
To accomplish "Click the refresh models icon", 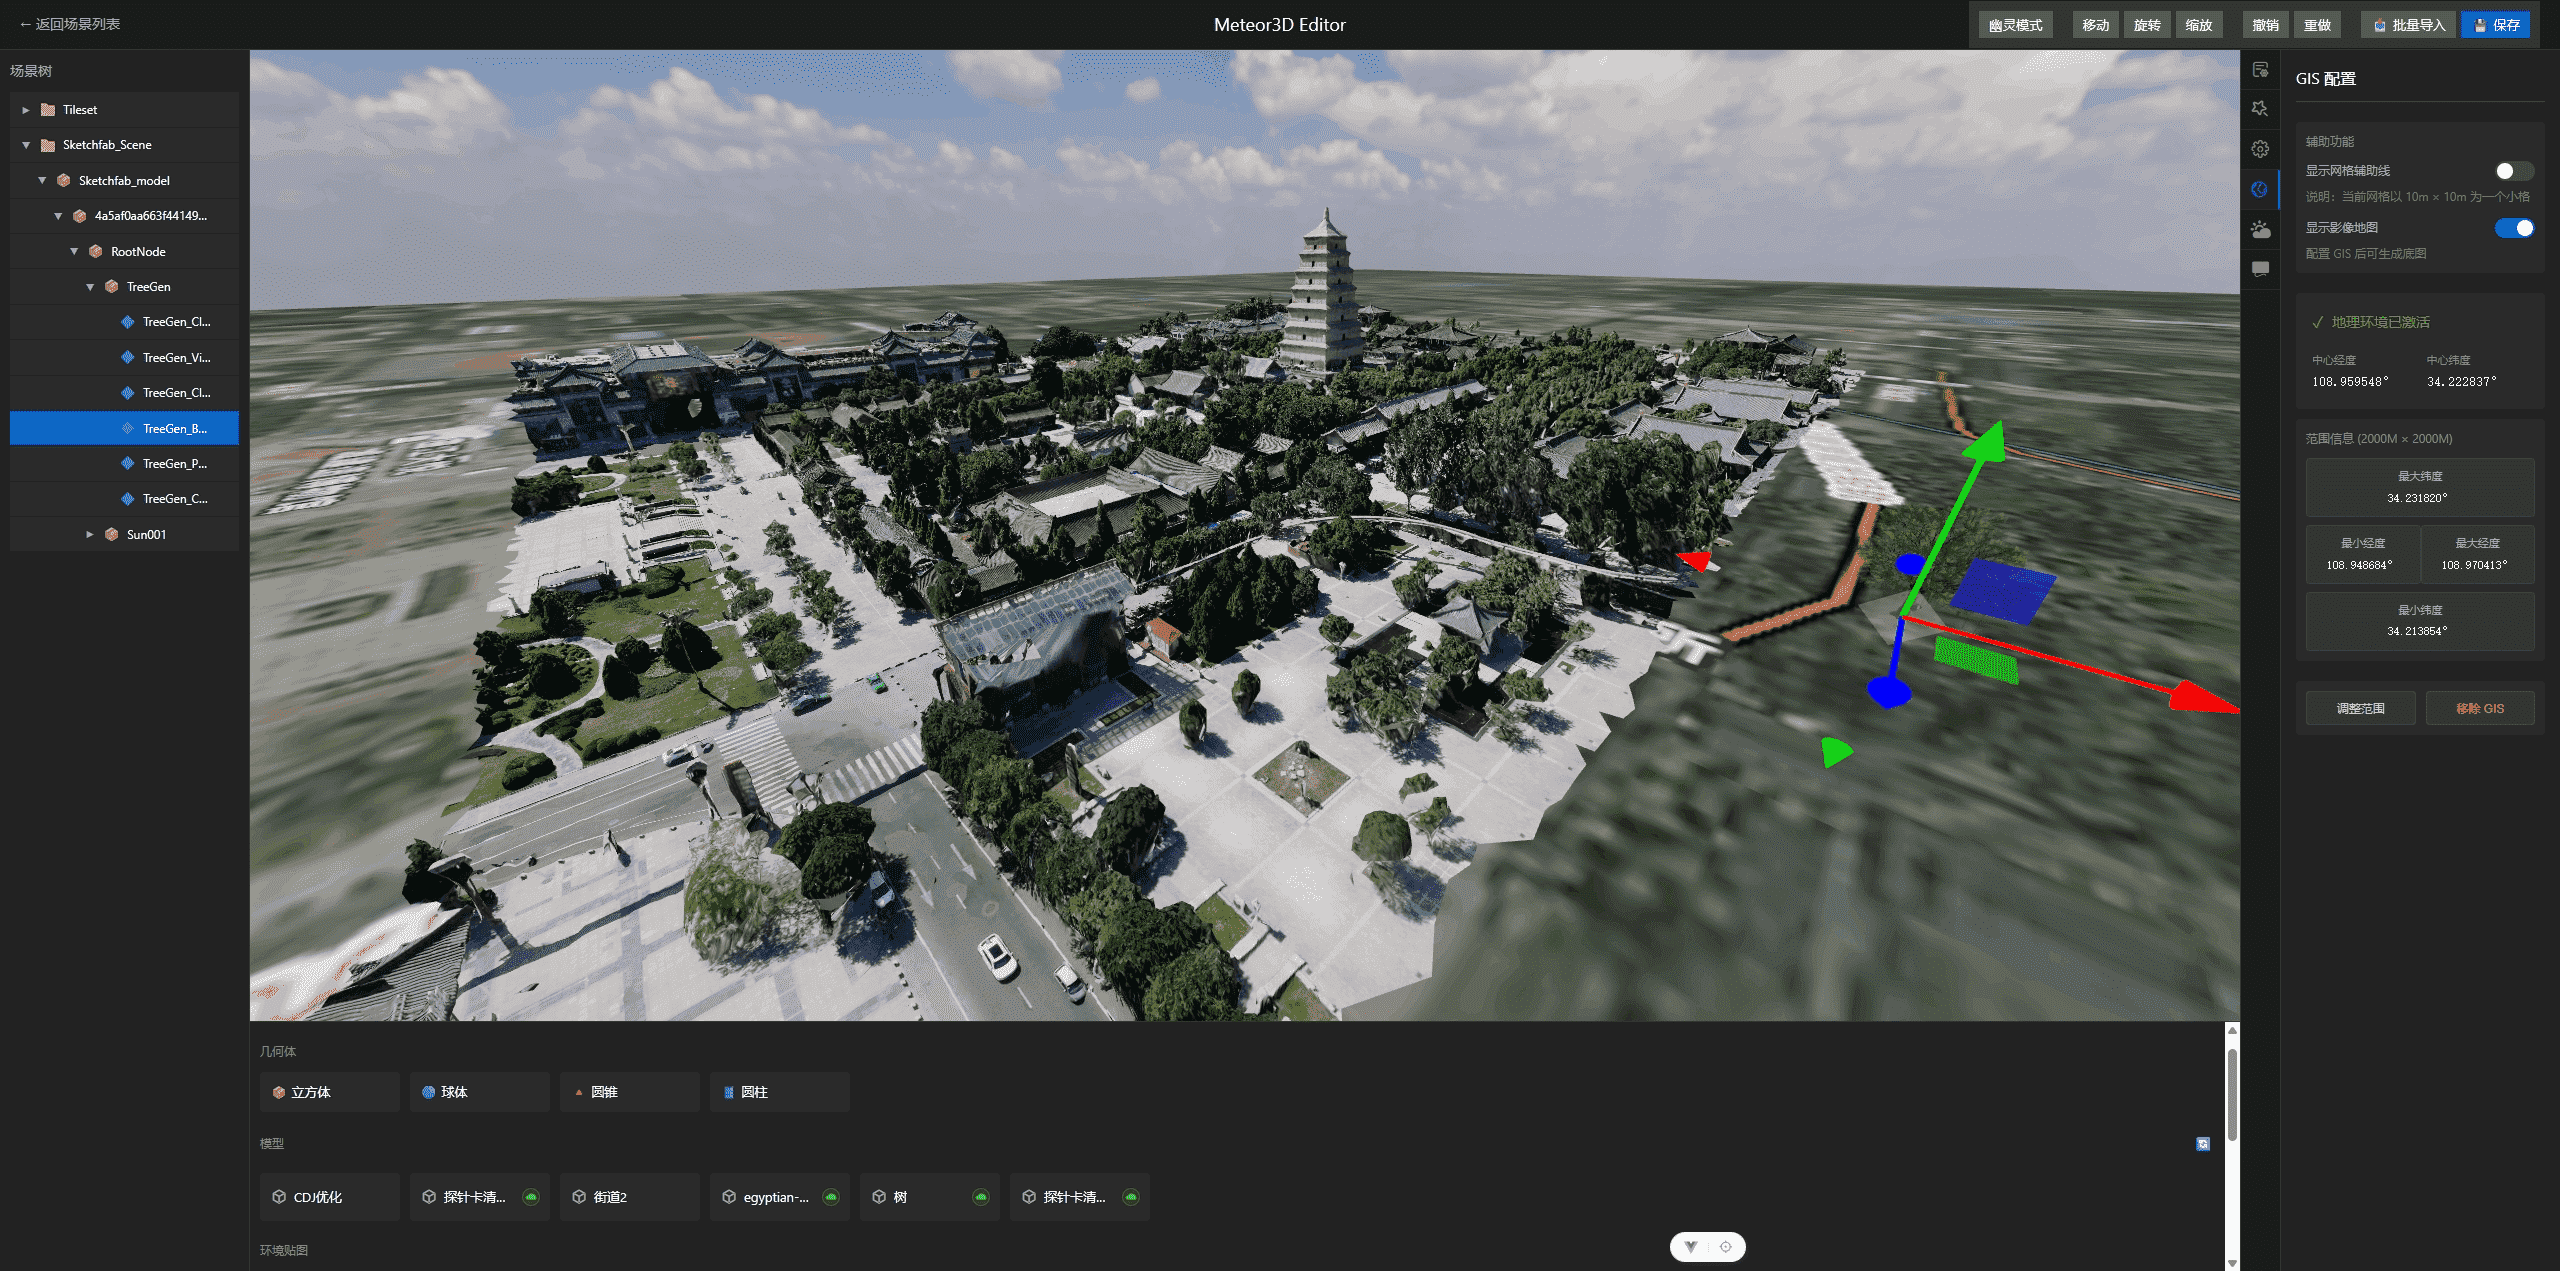I will [2203, 1144].
